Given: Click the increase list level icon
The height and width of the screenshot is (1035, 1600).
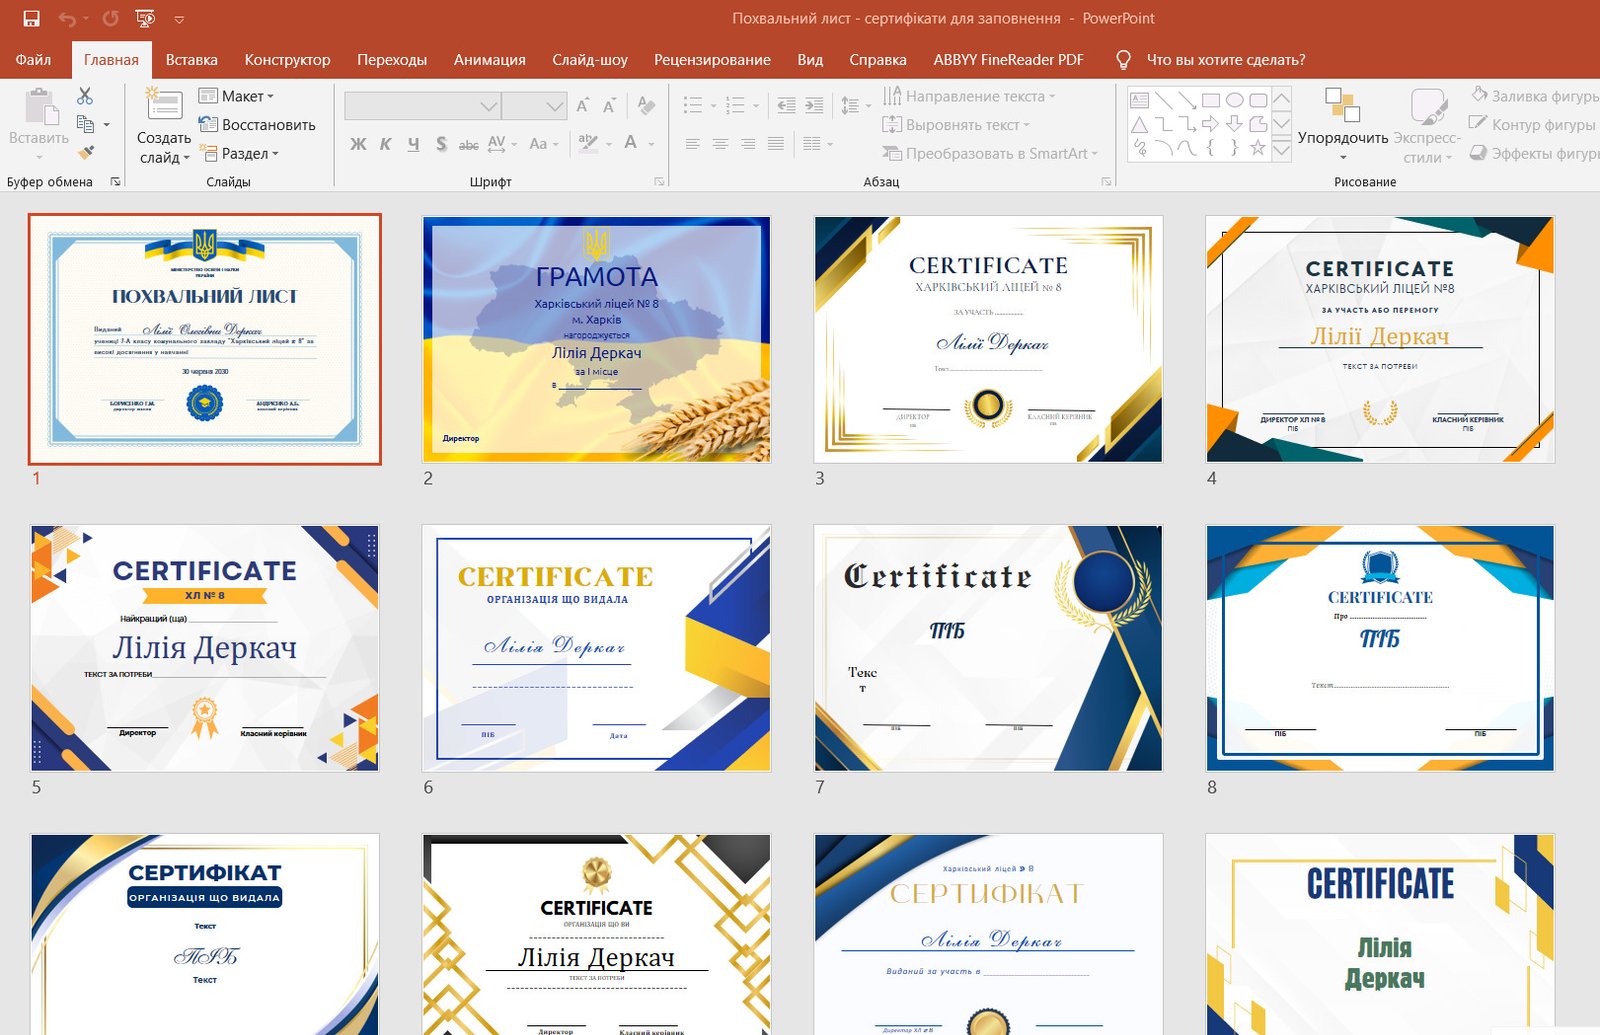Looking at the screenshot, I should [814, 105].
